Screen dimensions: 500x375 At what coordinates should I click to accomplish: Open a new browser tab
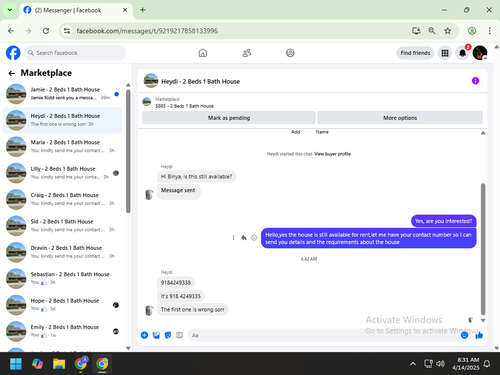coord(143,10)
